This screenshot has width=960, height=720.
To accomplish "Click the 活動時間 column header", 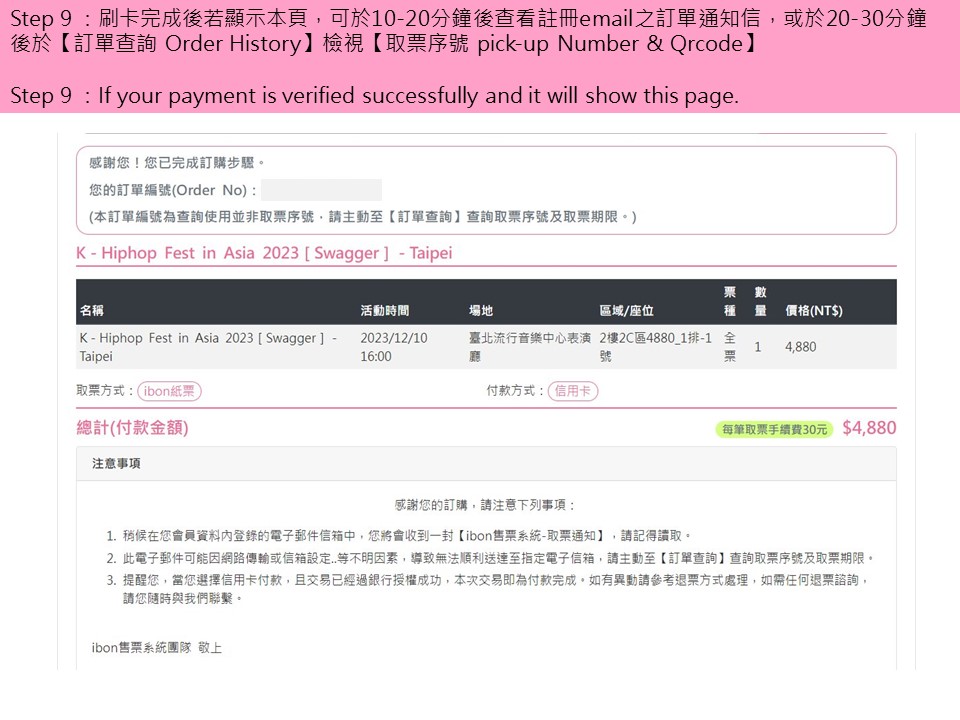I will pos(385,310).
